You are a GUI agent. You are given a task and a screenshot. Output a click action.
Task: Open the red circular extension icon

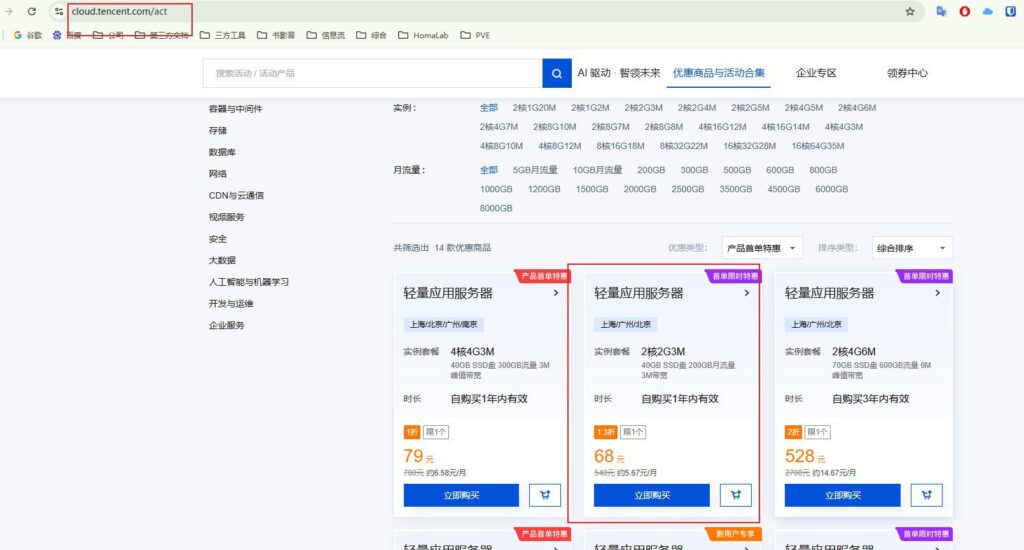coord(965,11)
